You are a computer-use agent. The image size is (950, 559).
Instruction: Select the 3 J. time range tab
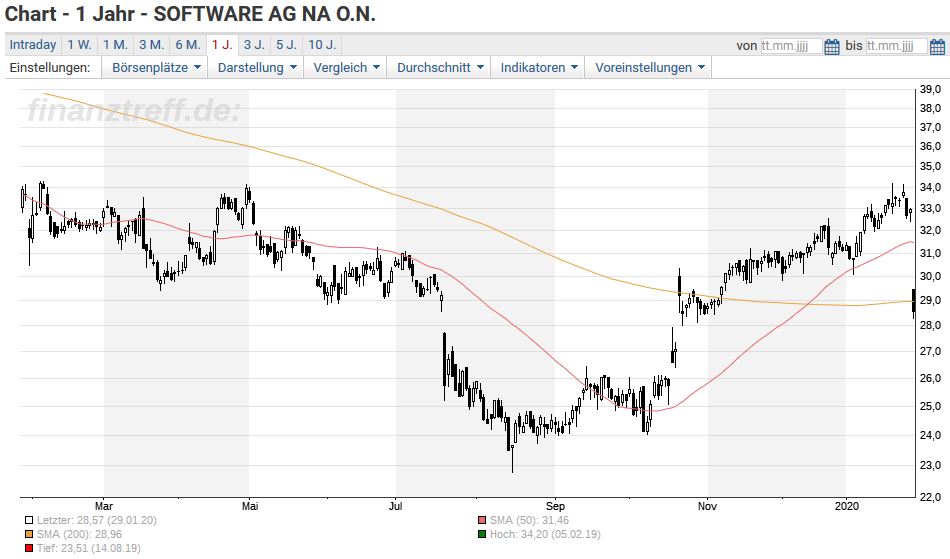(x=254, y=45)
